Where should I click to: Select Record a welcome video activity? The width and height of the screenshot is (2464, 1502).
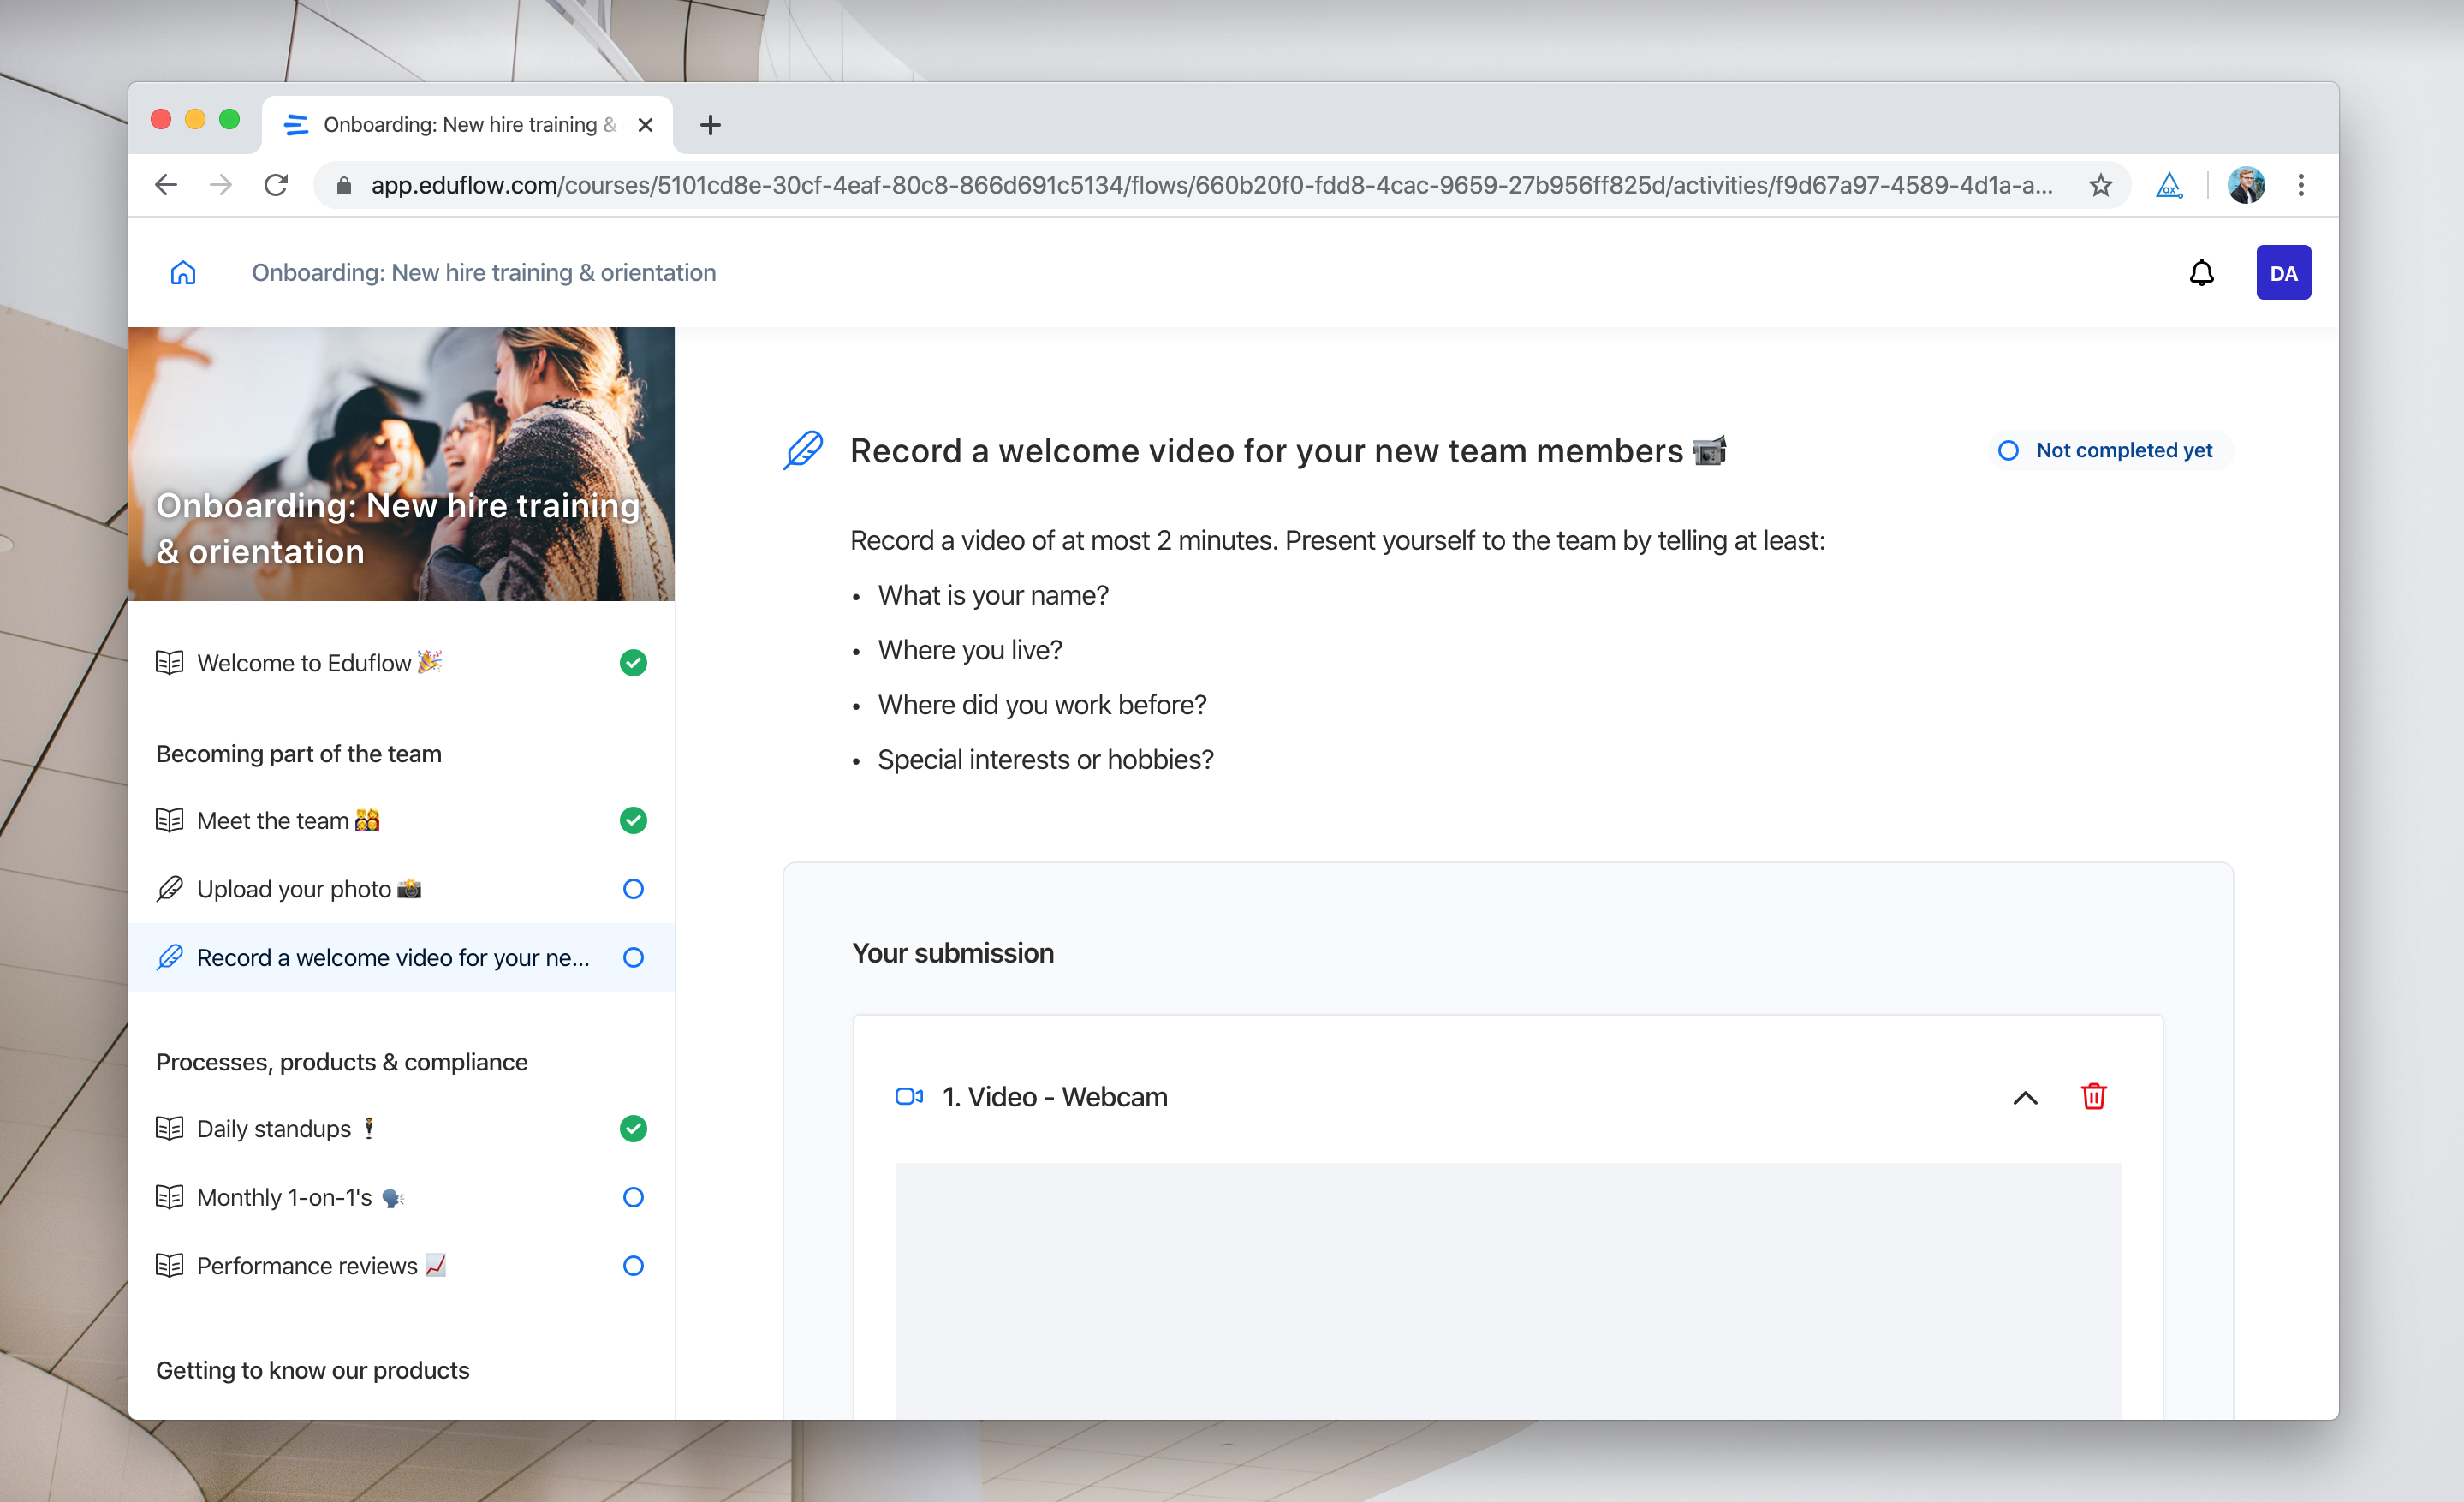(401, 958)
